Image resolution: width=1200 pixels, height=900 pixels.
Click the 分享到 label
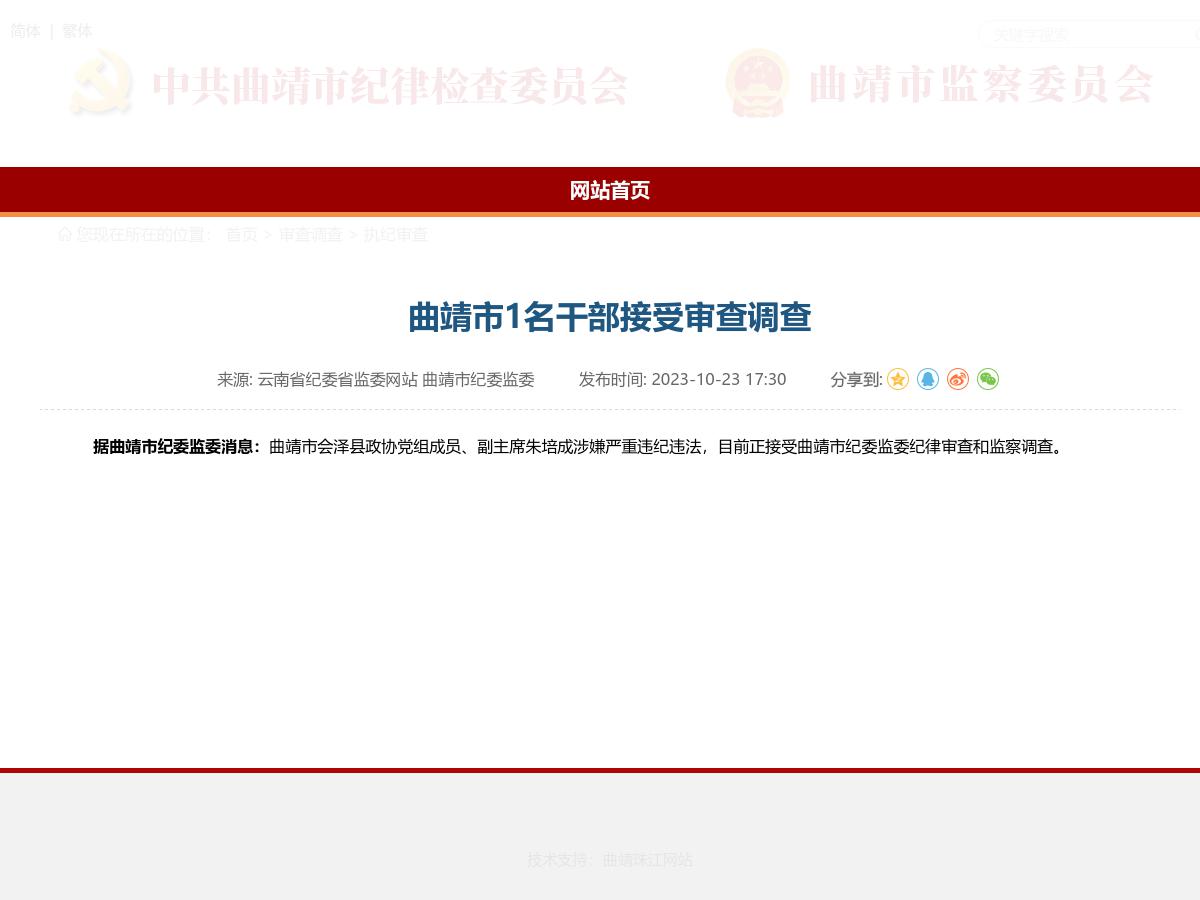pos(856,379)
